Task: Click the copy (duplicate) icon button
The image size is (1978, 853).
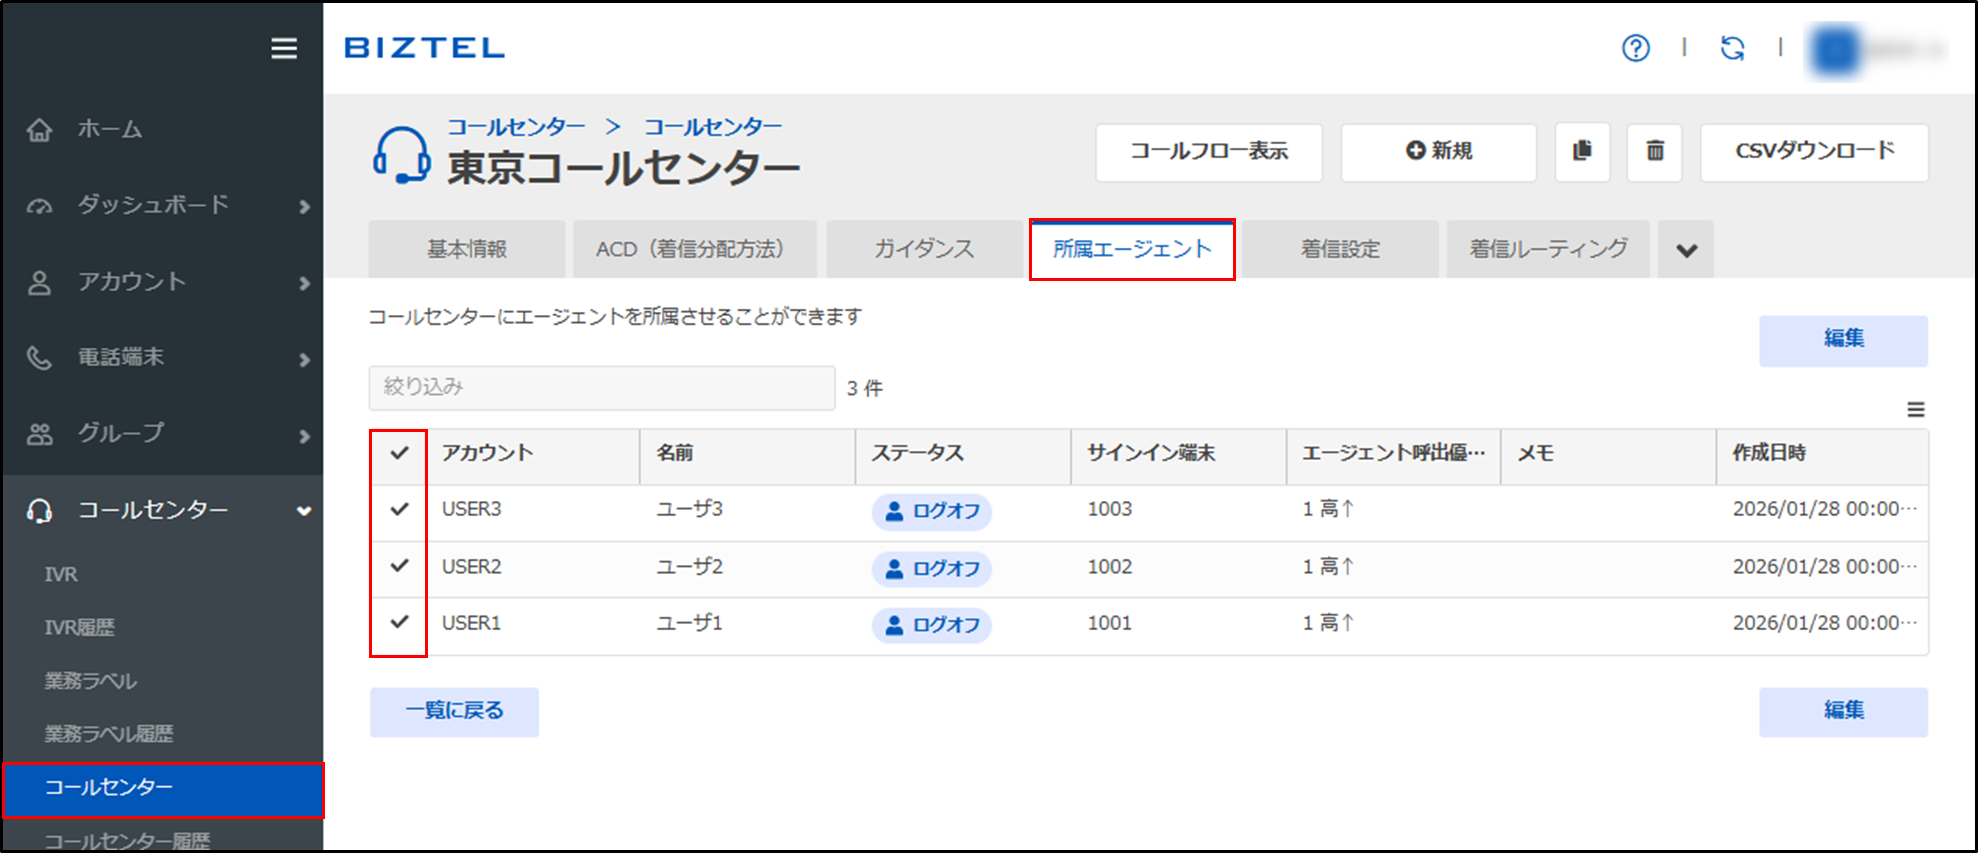Action: tap(1582, 151)
